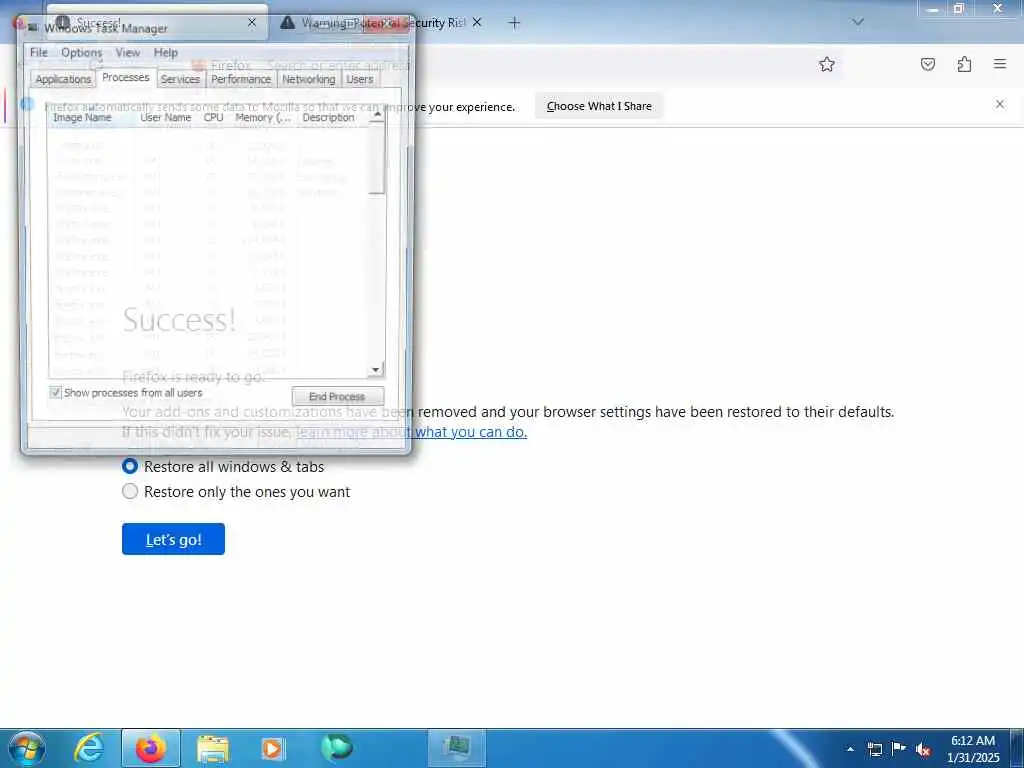Toggle Show processes from all users checkbox
This screenshot has width=1024, height=768.
56,392
